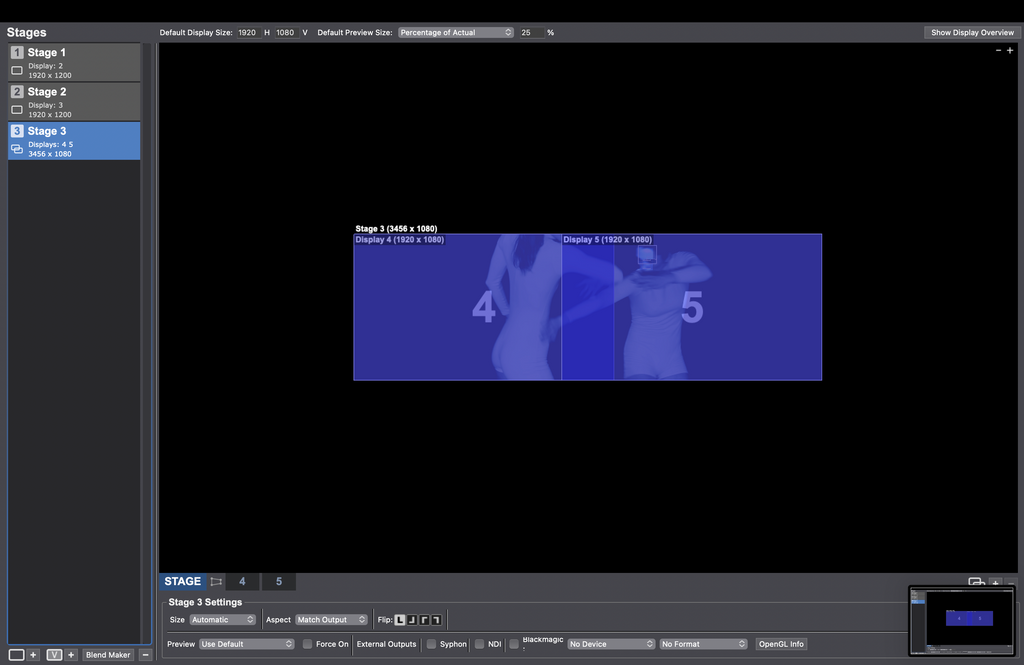Select Stage 1 in the stages list
This screenshot has height=665, width=1024.
click(x=74, y=61)
